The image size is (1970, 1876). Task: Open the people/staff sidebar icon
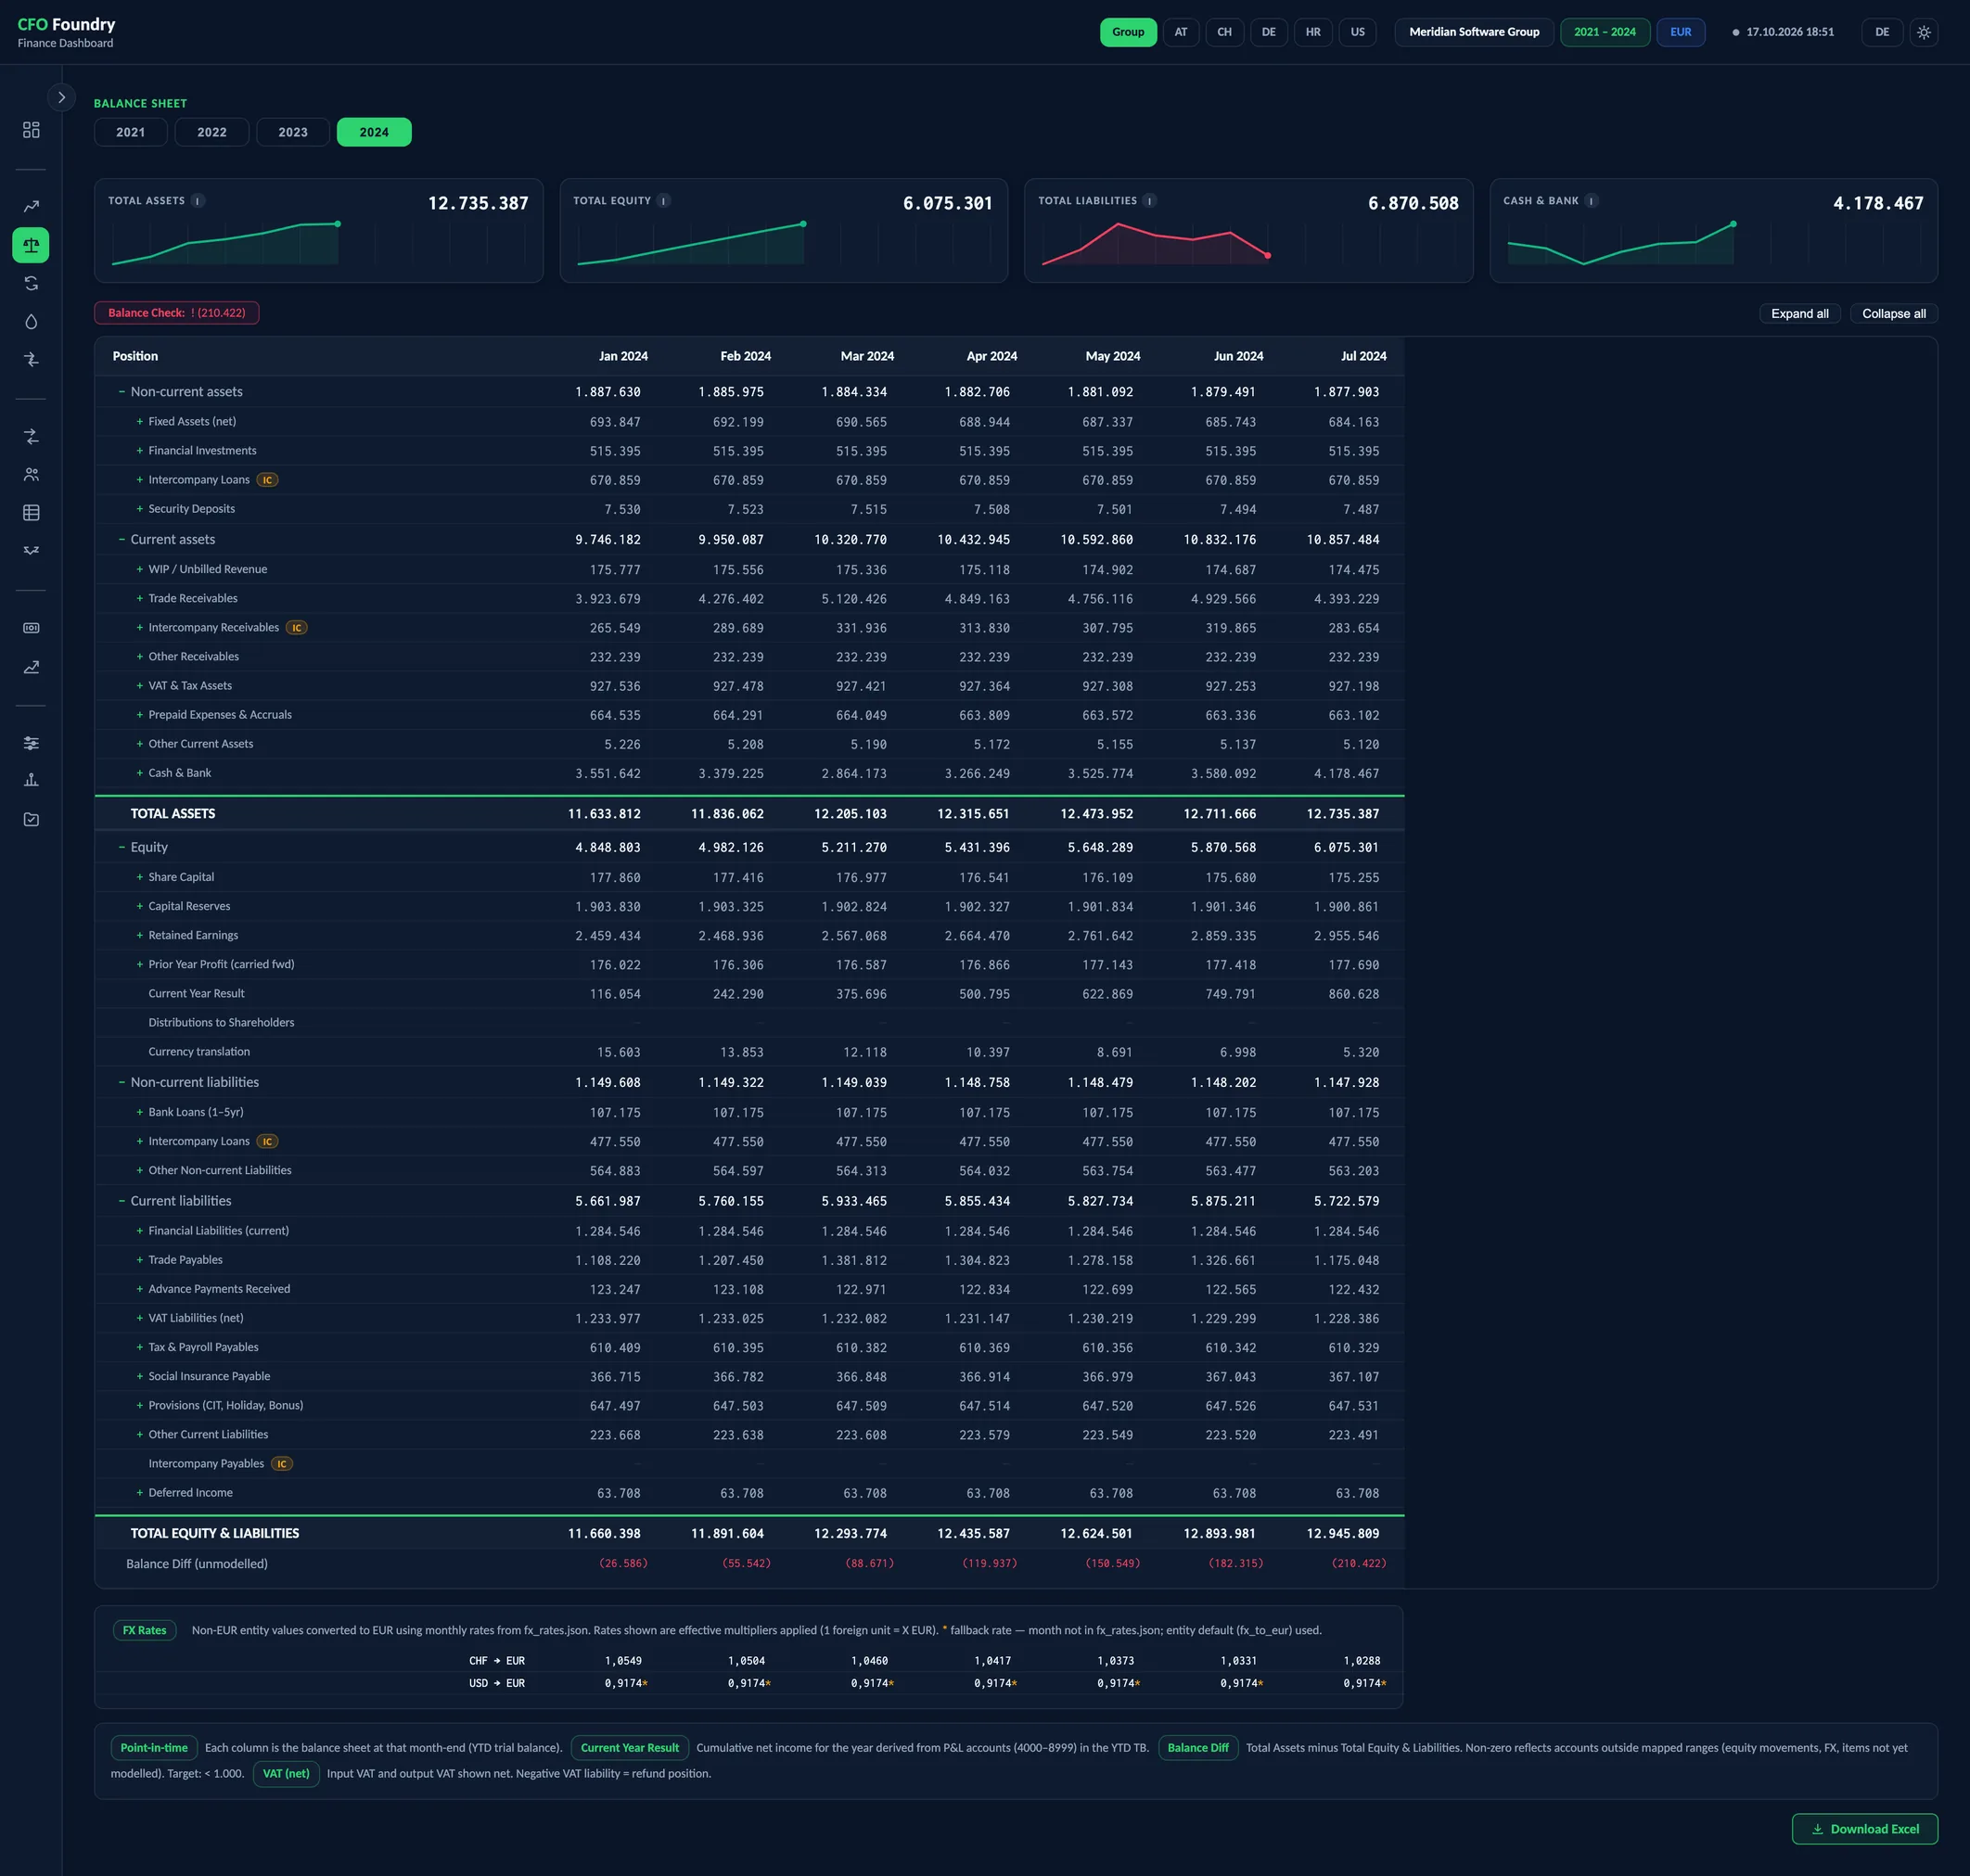click(31, 474)
